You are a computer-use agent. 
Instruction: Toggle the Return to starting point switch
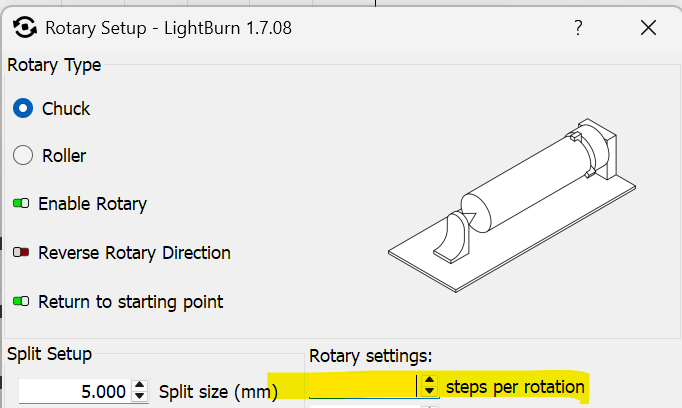click(21, 301)
